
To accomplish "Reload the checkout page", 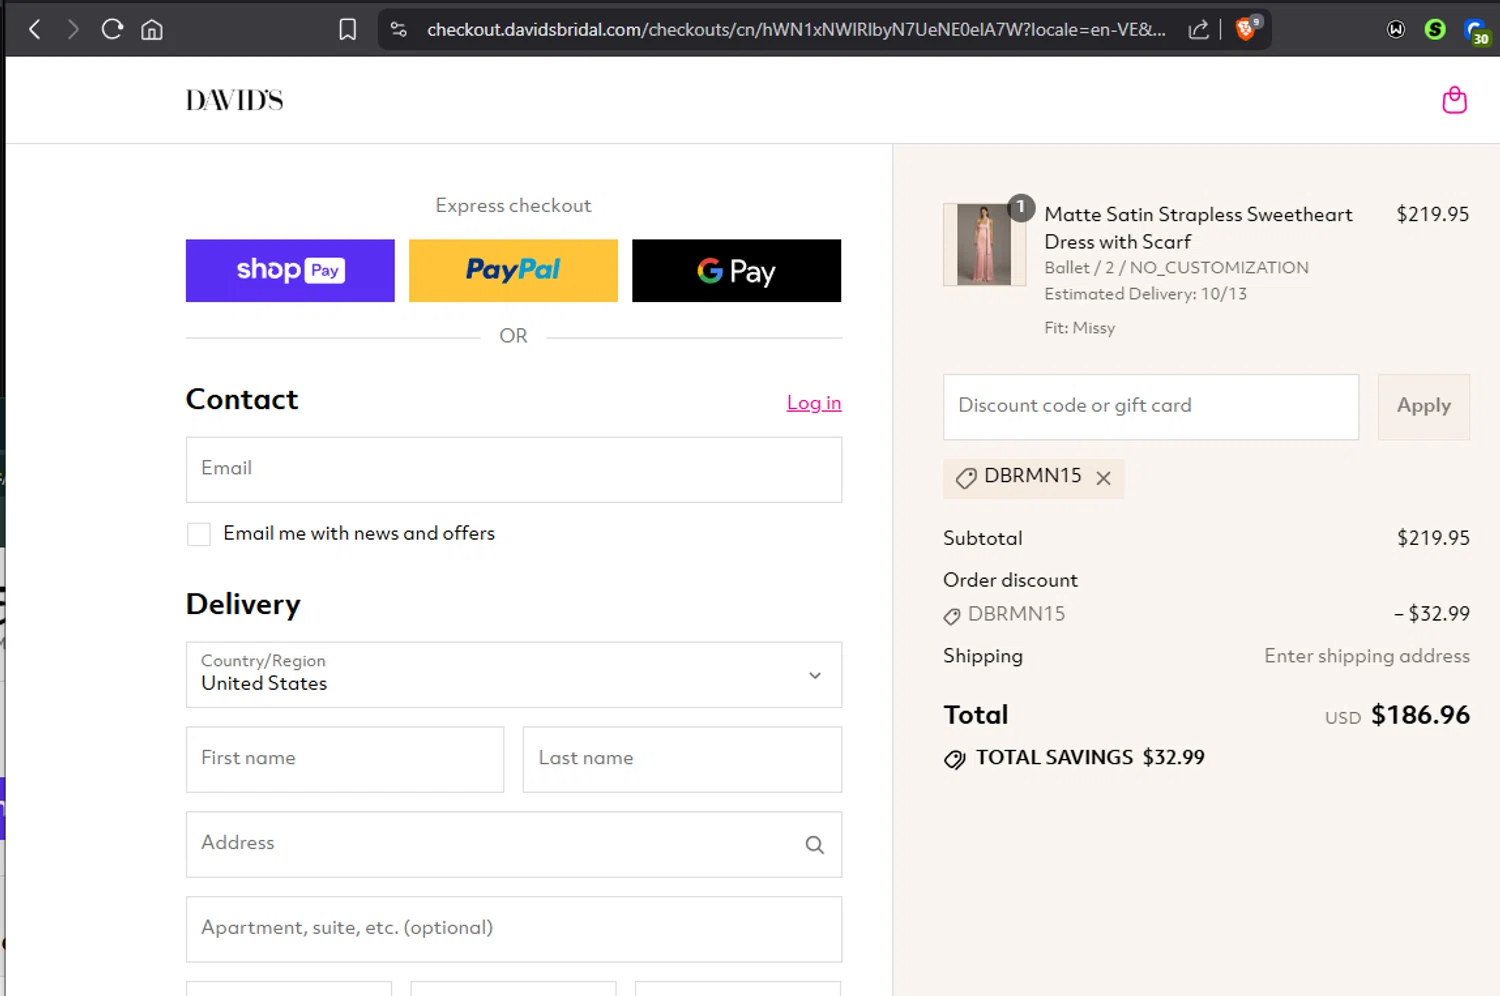I will pos(112,29).
